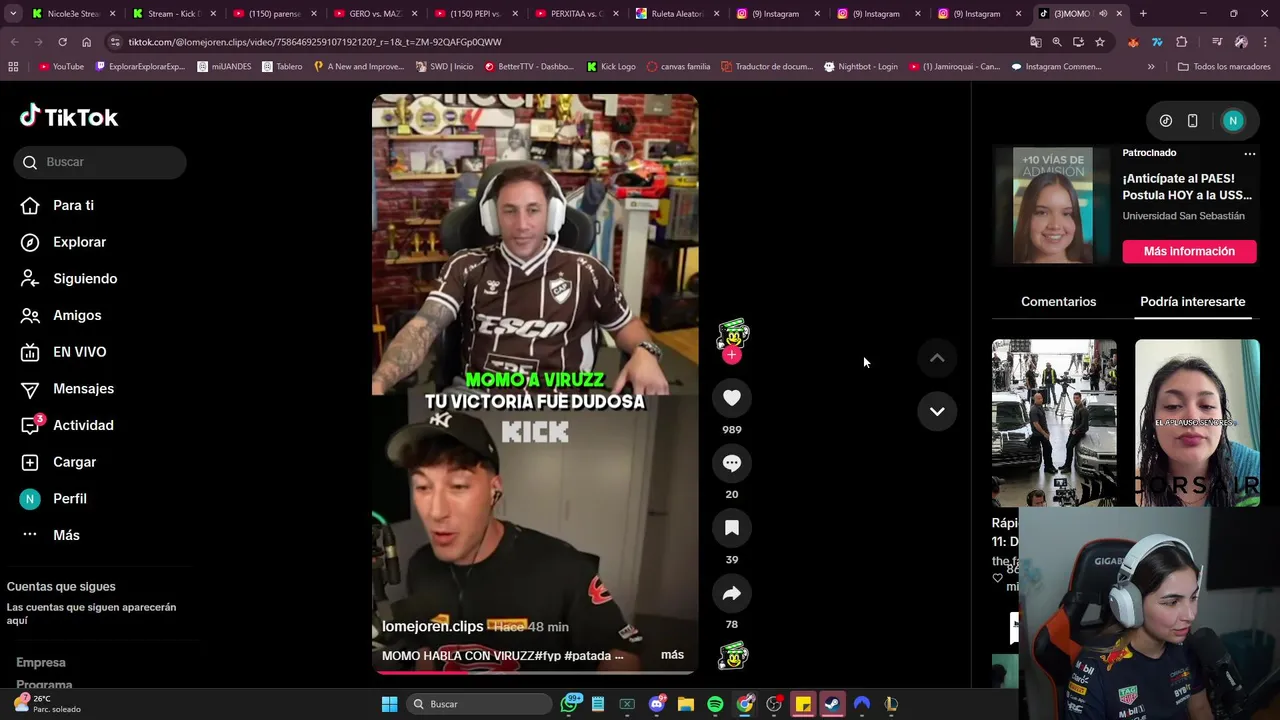Open Spotify from taskbar

[715, 704]
